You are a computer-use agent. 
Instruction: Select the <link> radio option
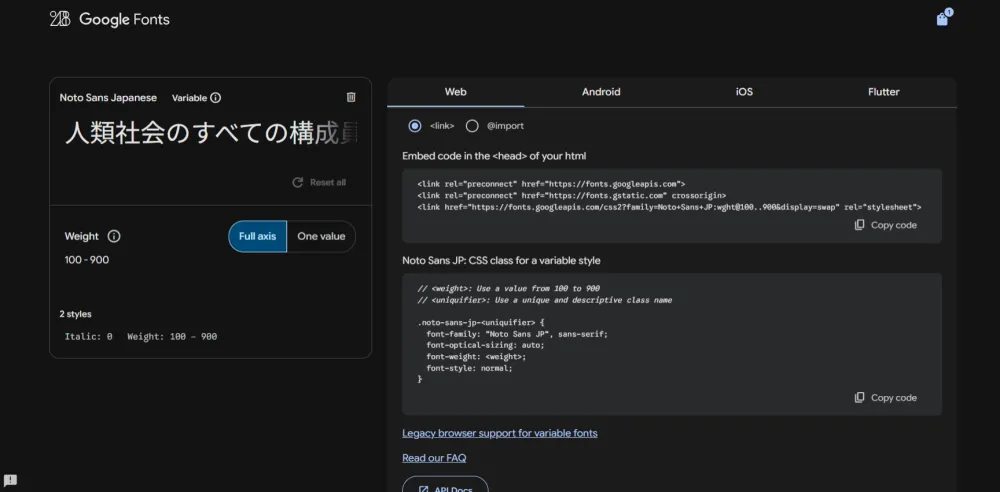[415, 126]
